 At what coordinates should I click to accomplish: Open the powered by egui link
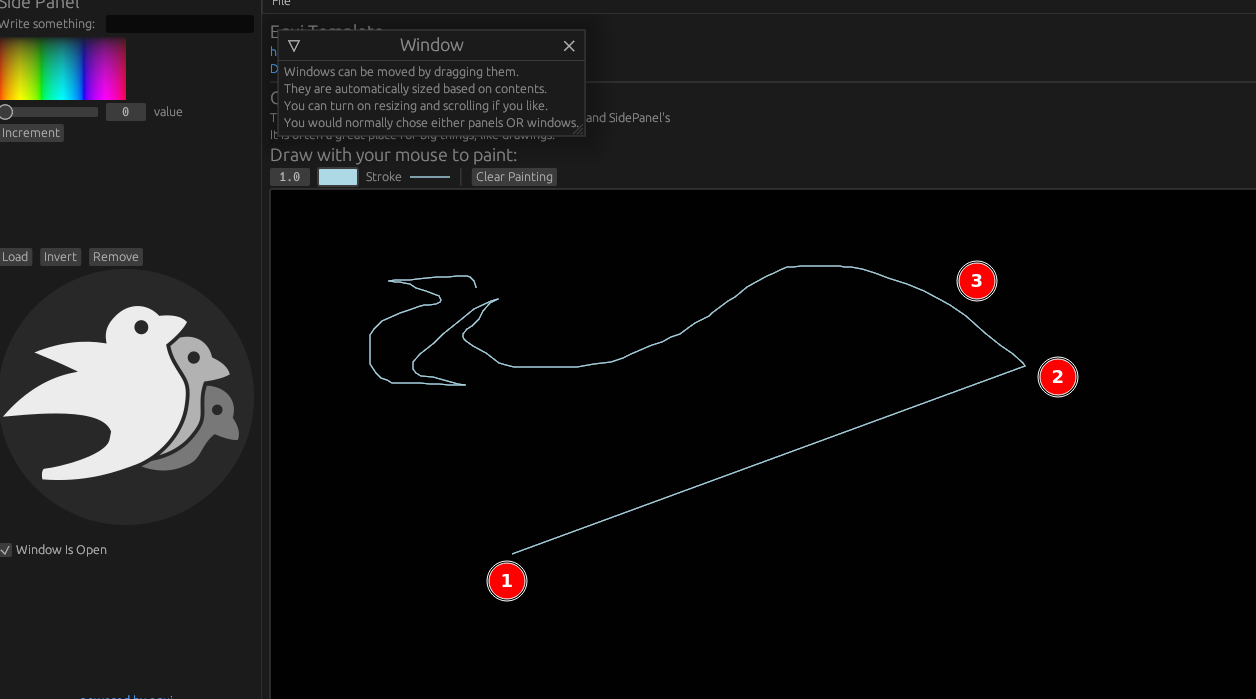coord(126,697)
